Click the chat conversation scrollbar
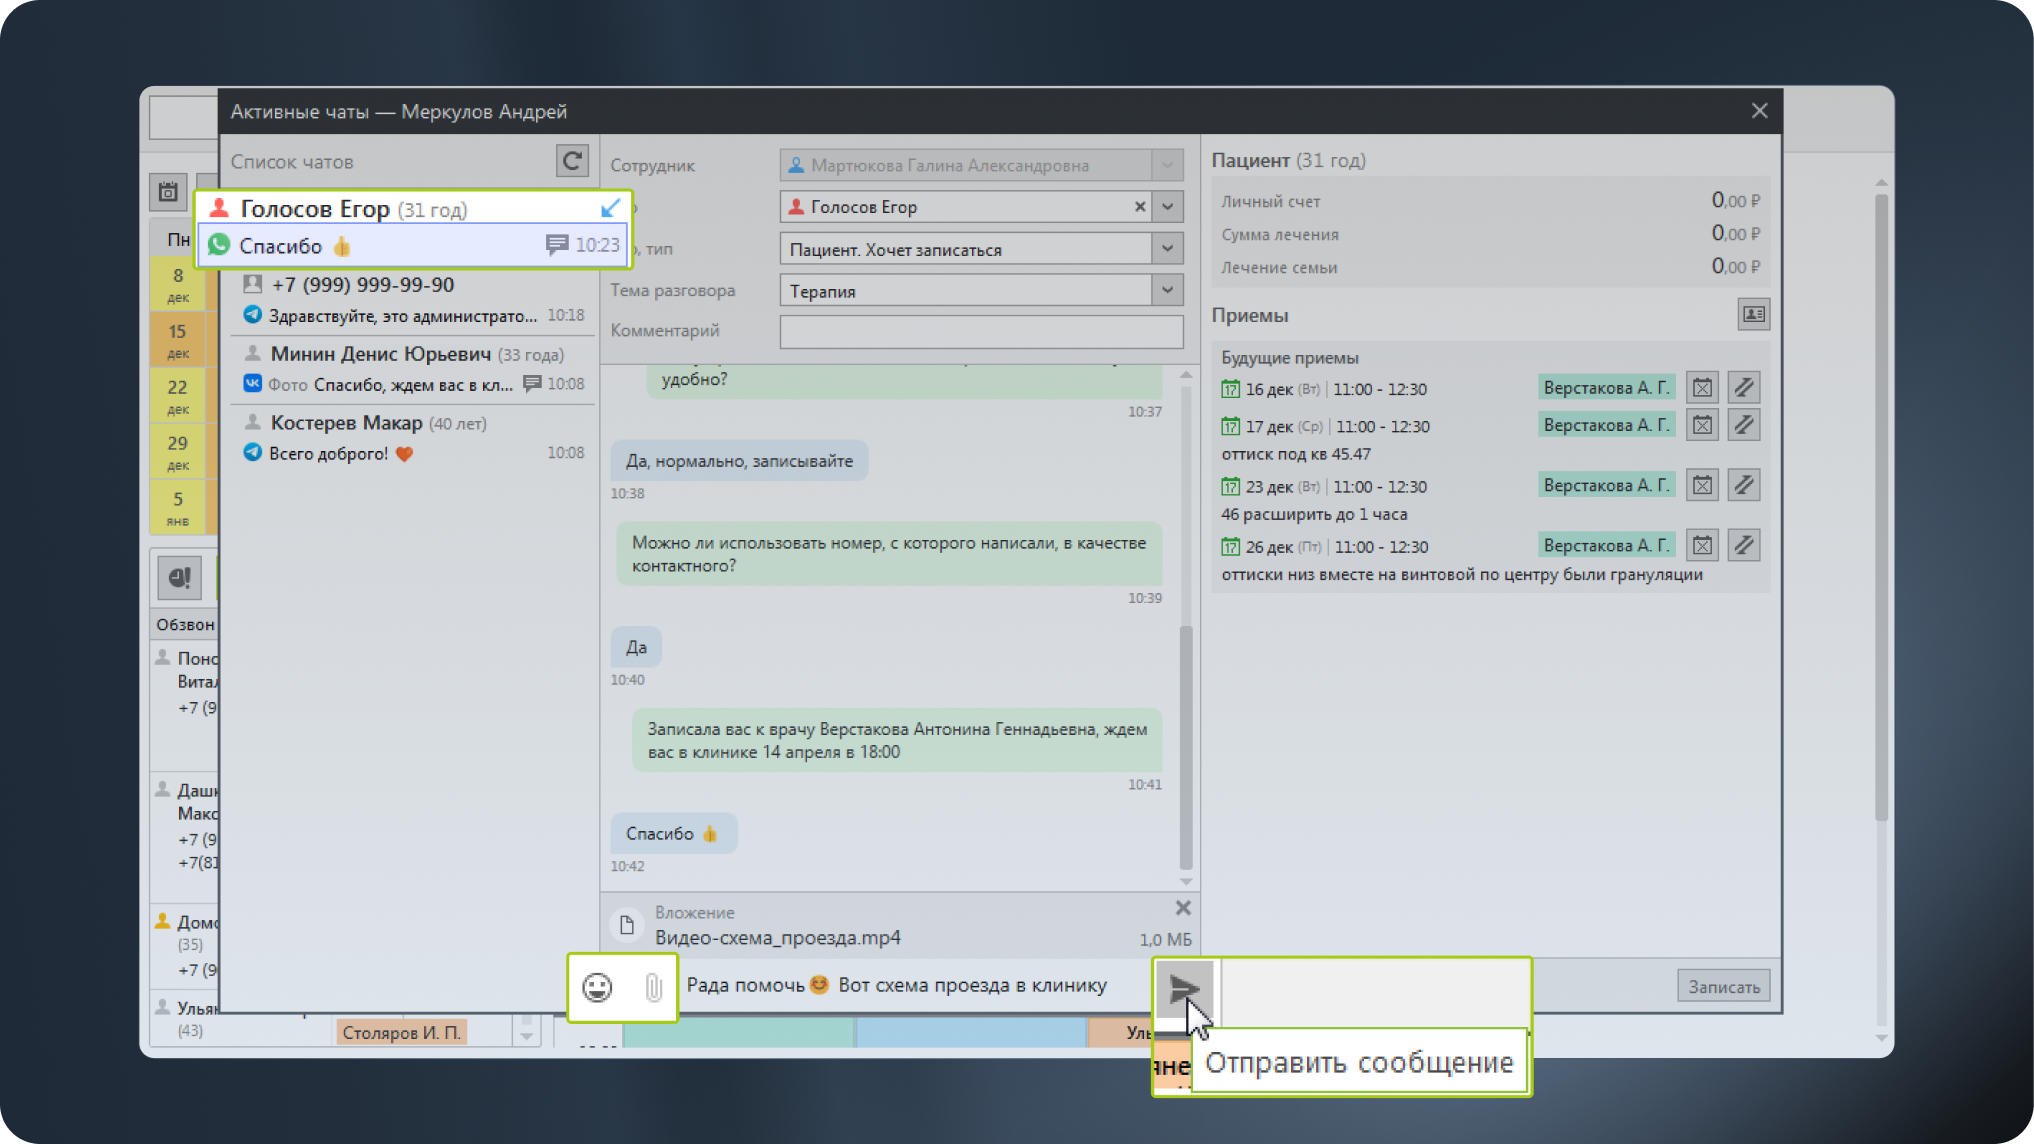 (1186, 747)
